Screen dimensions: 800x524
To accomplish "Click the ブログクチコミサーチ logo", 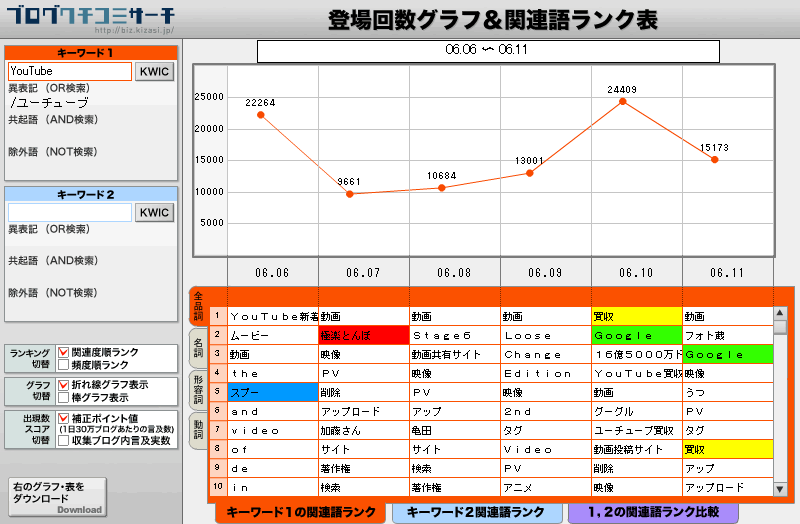I will click(x=90, y=20).
